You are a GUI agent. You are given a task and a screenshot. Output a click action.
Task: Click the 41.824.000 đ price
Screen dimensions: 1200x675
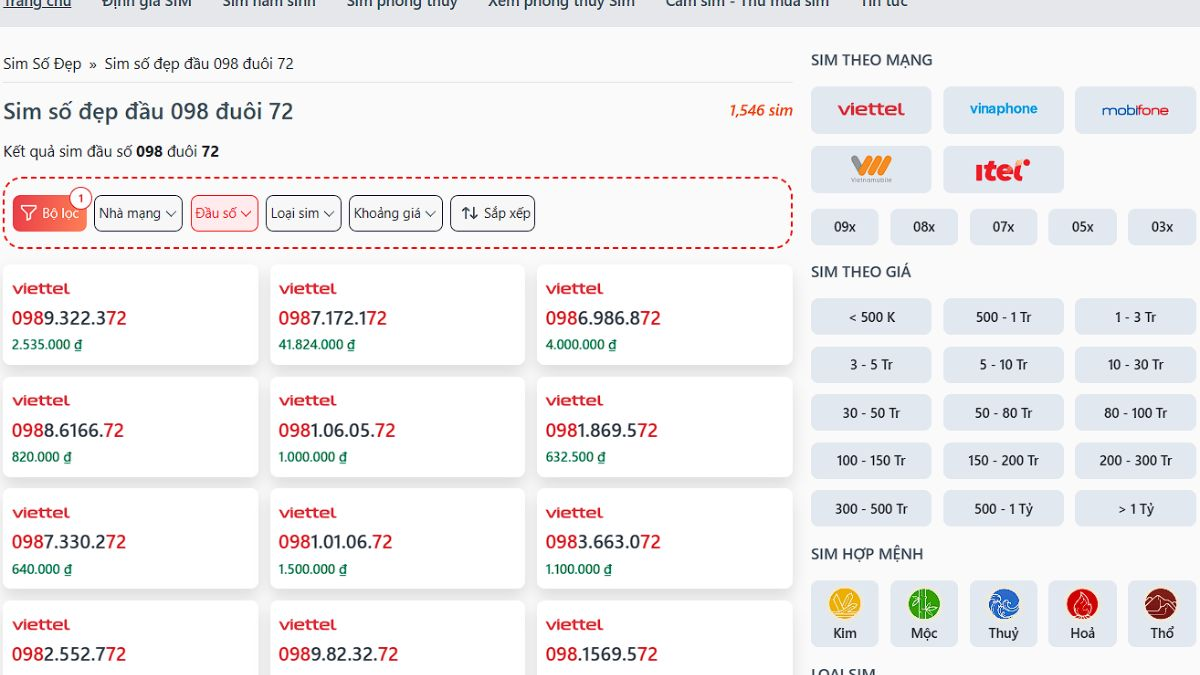pos(317,344)
